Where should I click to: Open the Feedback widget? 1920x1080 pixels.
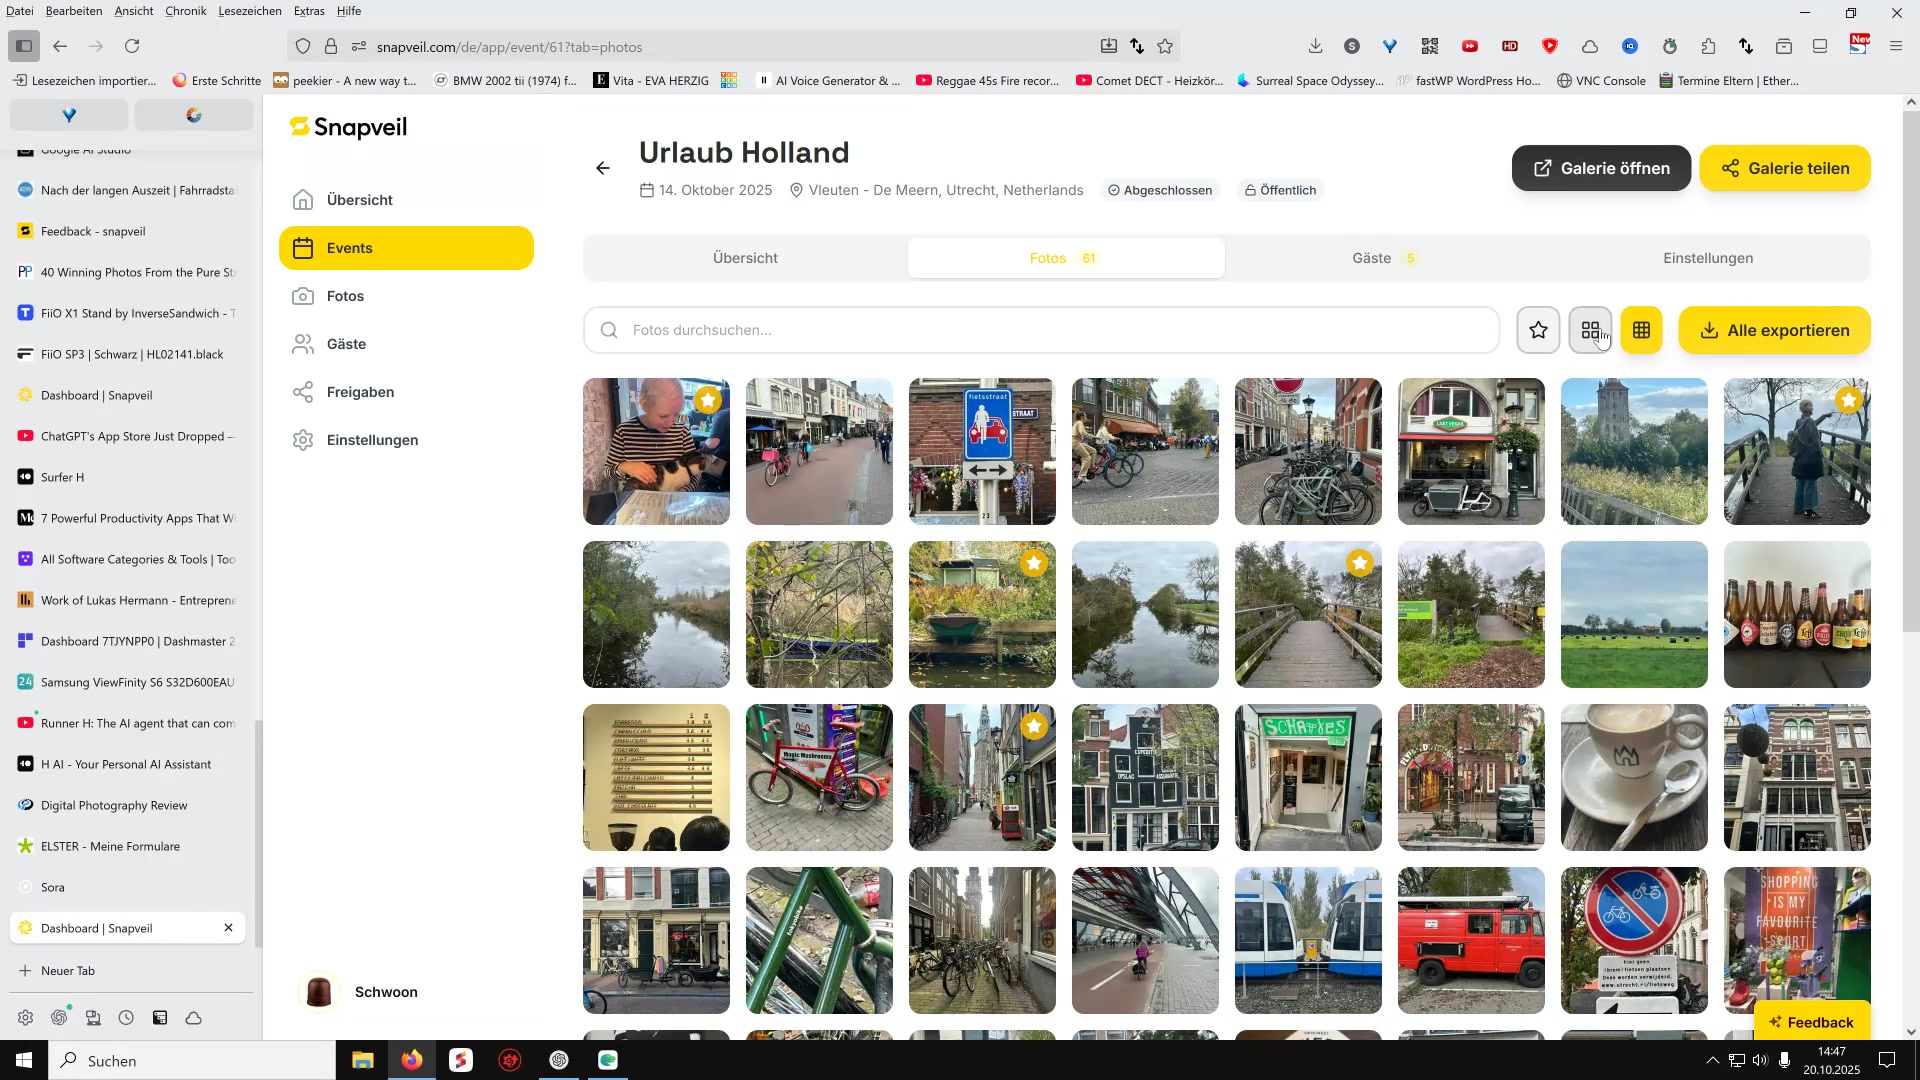click(1811, 1022)
